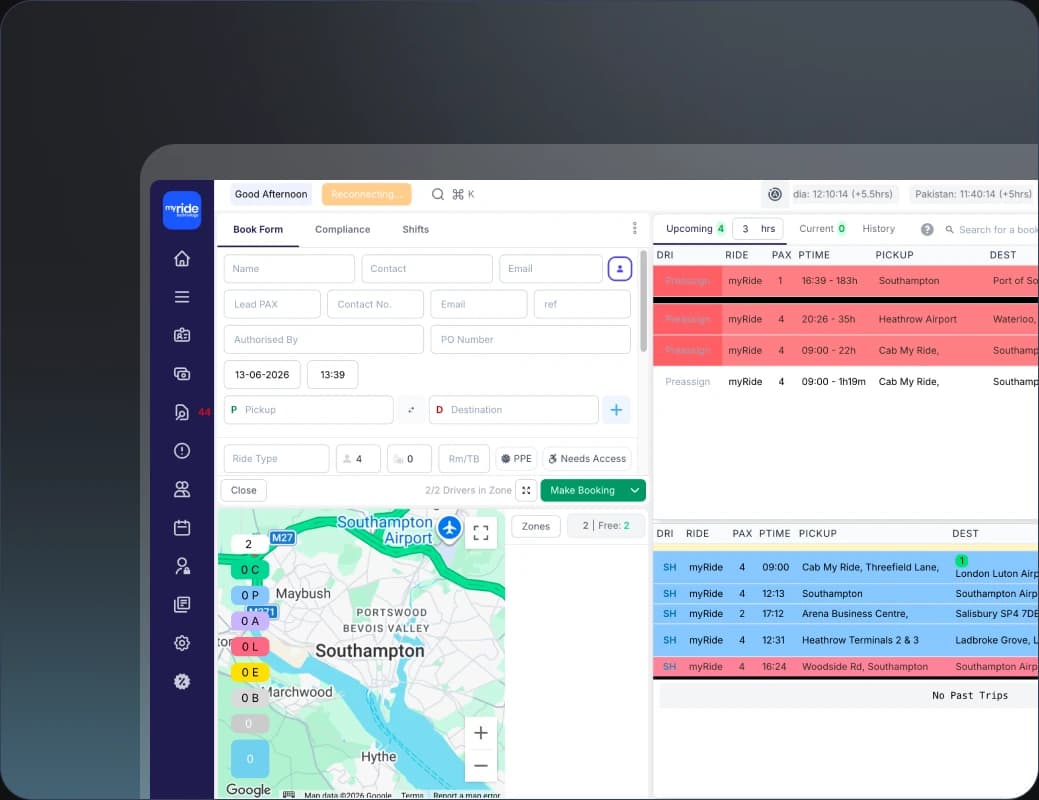Image resolution: width=1039 pixels, height=800 pixels.
Task: Toggle the 0 P status filter on map
Action: tap(250, 595)
